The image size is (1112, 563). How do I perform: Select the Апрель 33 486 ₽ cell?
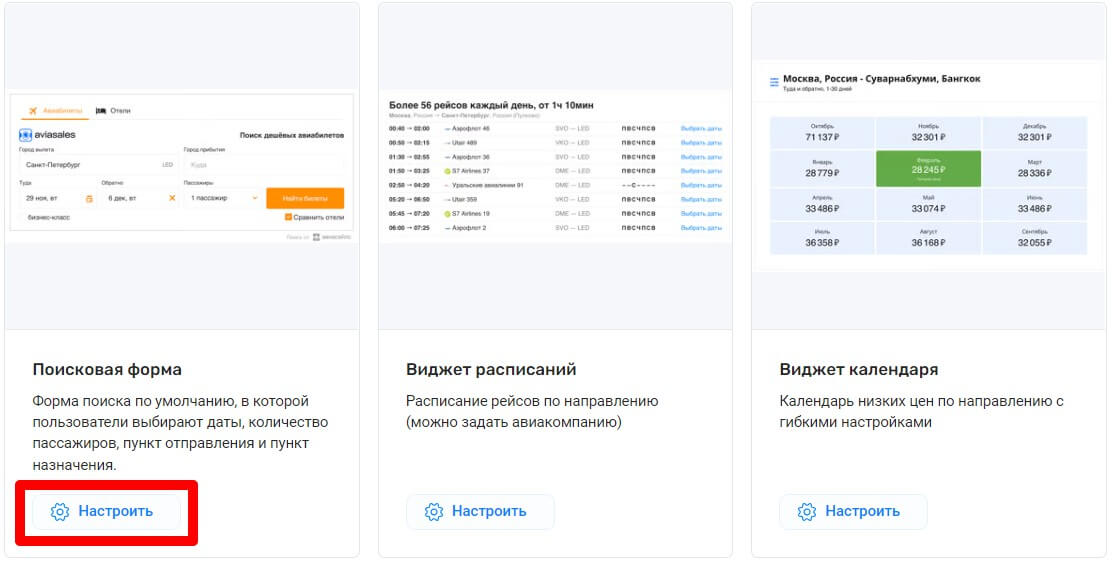click(823, 204)
